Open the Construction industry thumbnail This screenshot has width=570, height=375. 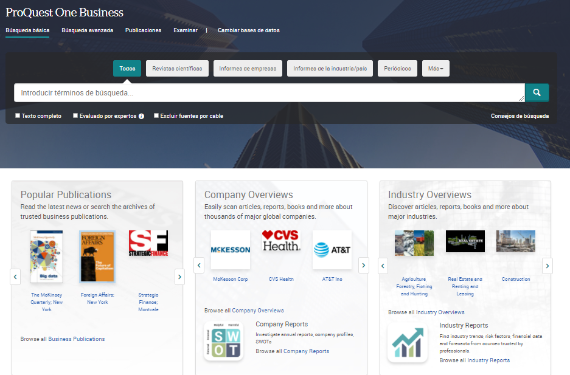point(515,241)
